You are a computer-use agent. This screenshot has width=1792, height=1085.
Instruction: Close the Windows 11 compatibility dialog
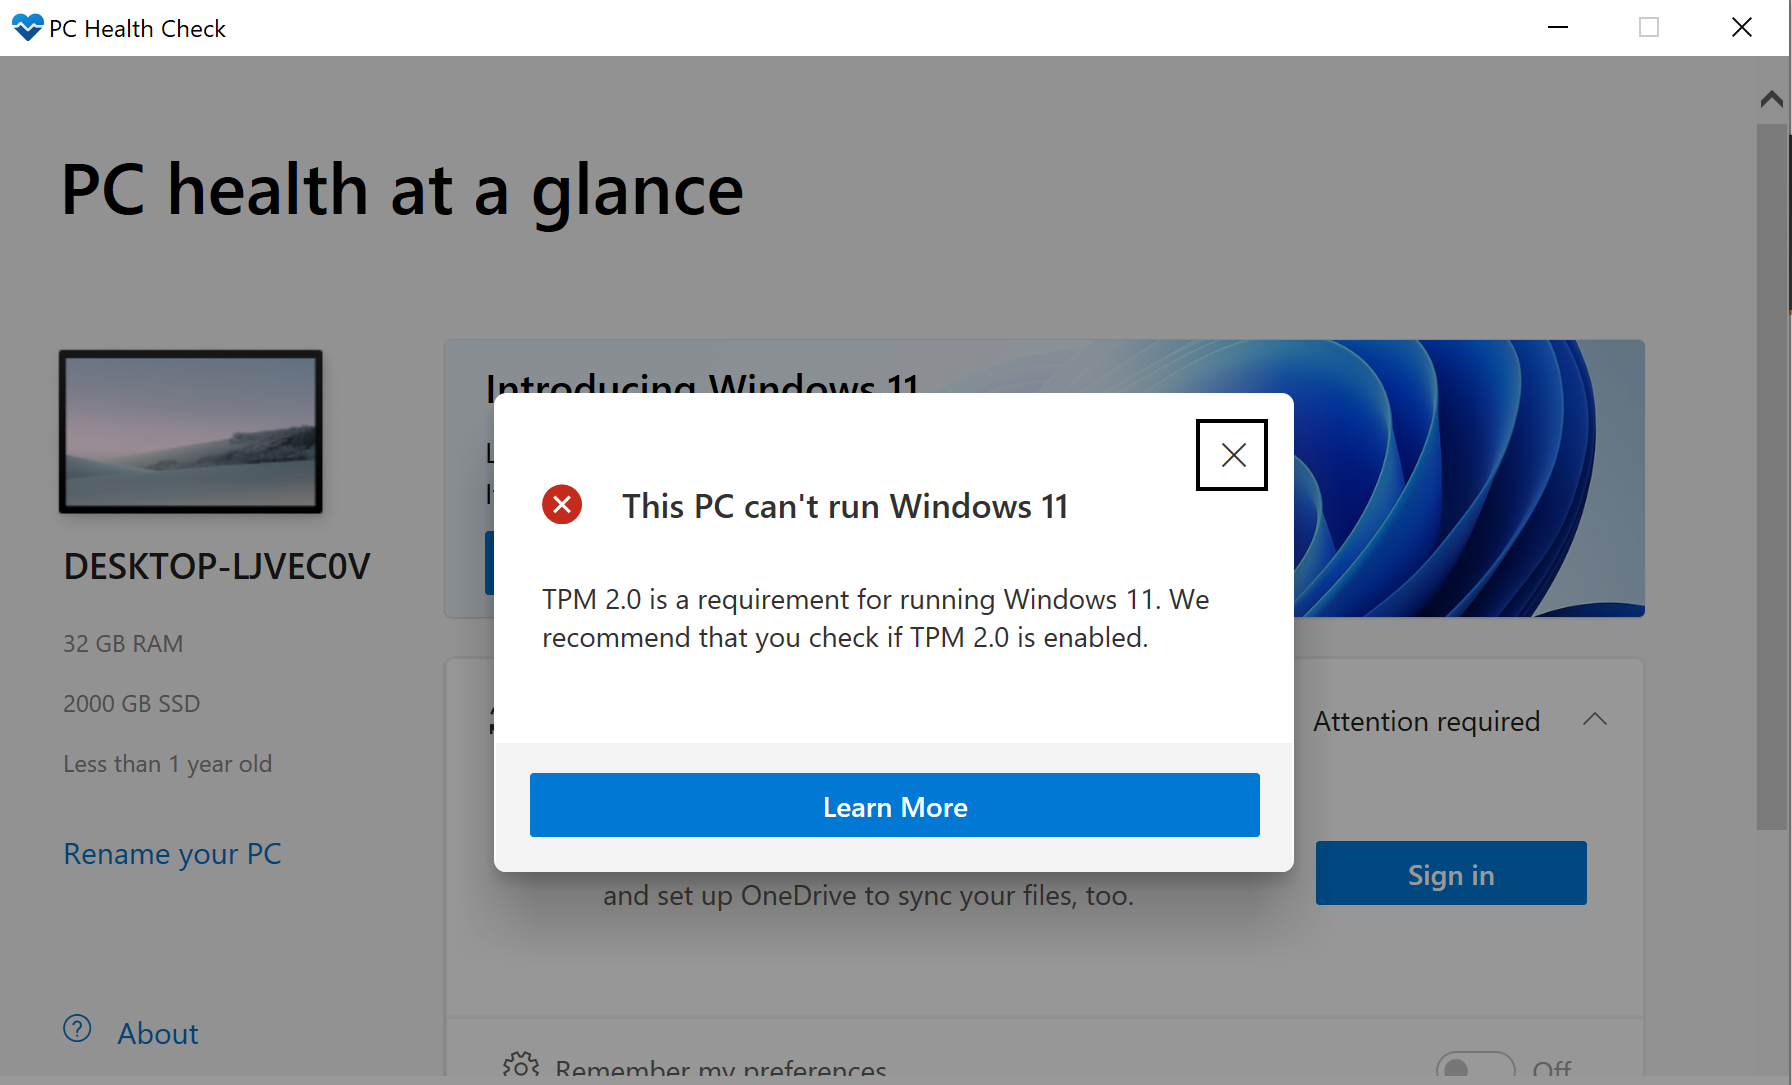point(1232,455)
